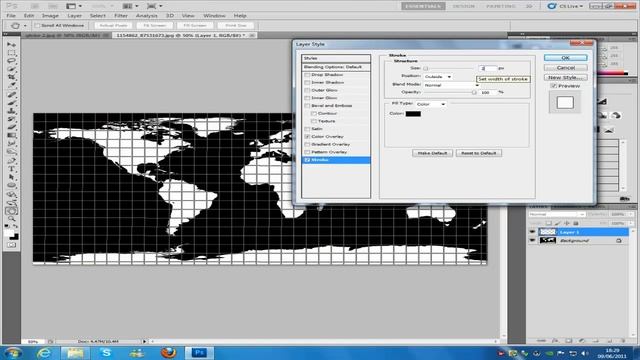Click the create new layer icon

[x=609, y=340]
